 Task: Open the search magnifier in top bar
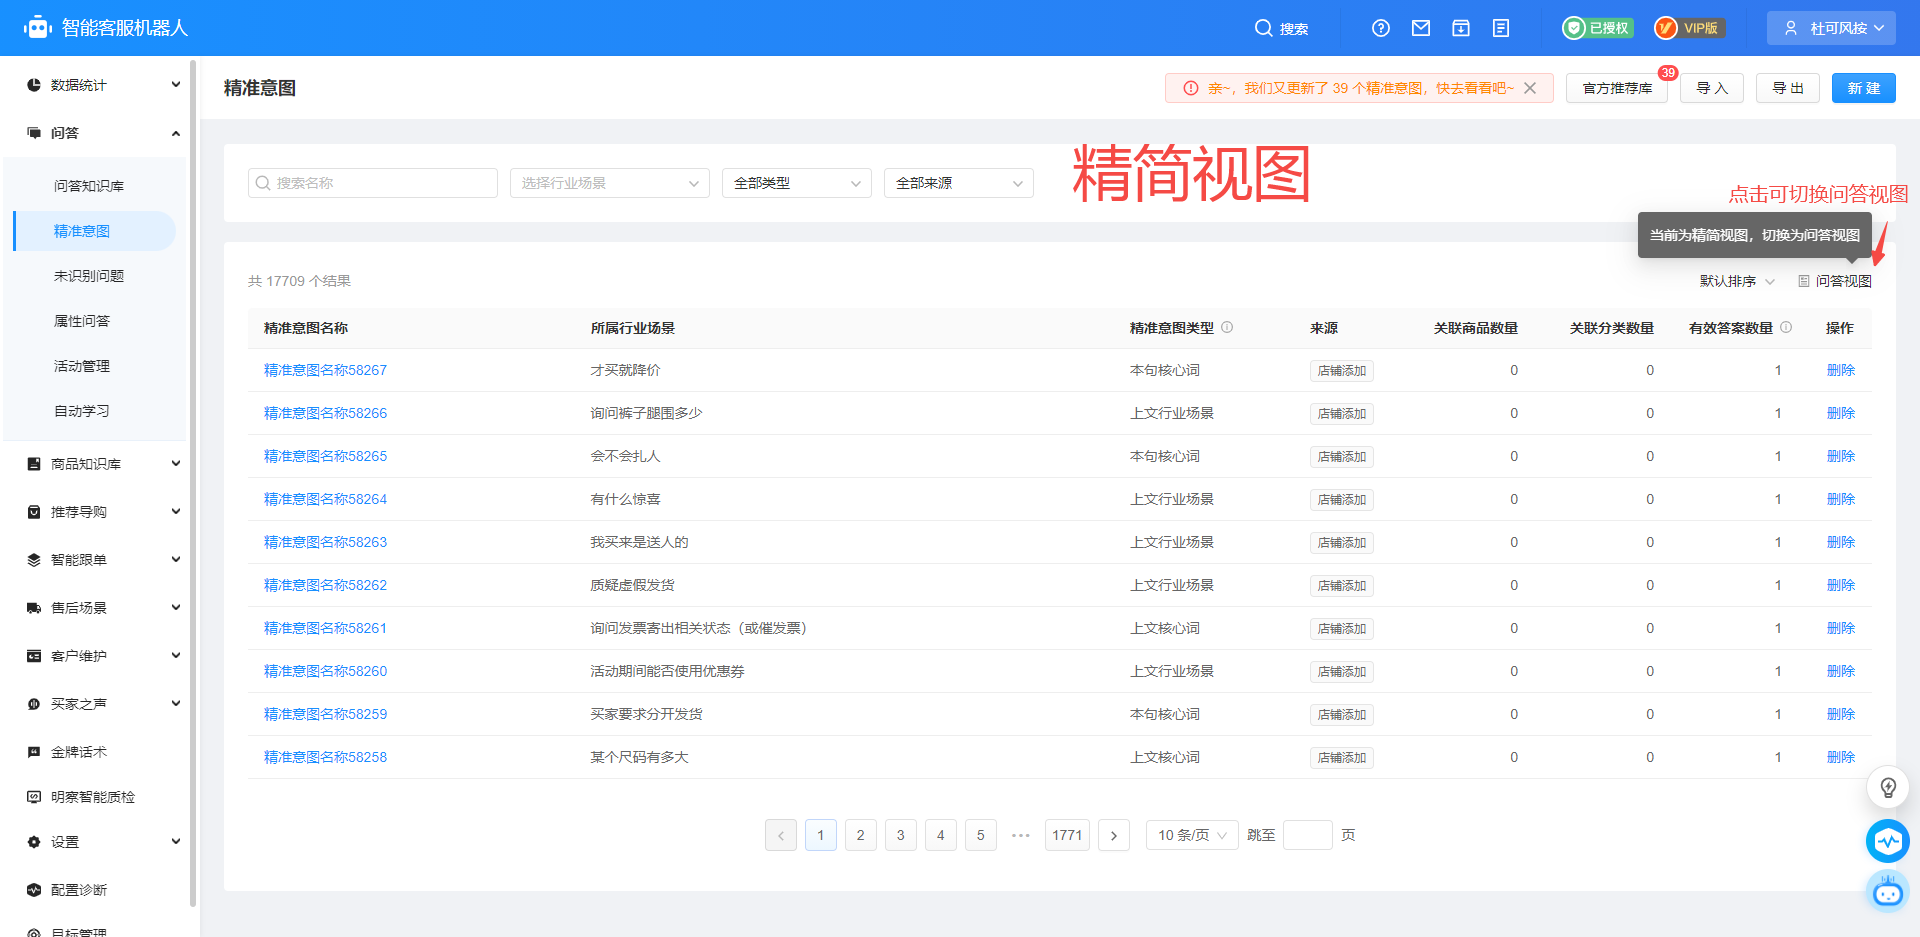click(x=1264, y=28)
